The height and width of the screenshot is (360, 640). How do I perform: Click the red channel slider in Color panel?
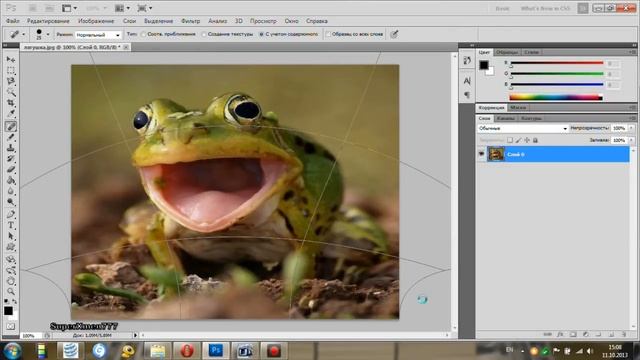pos(557,63)
